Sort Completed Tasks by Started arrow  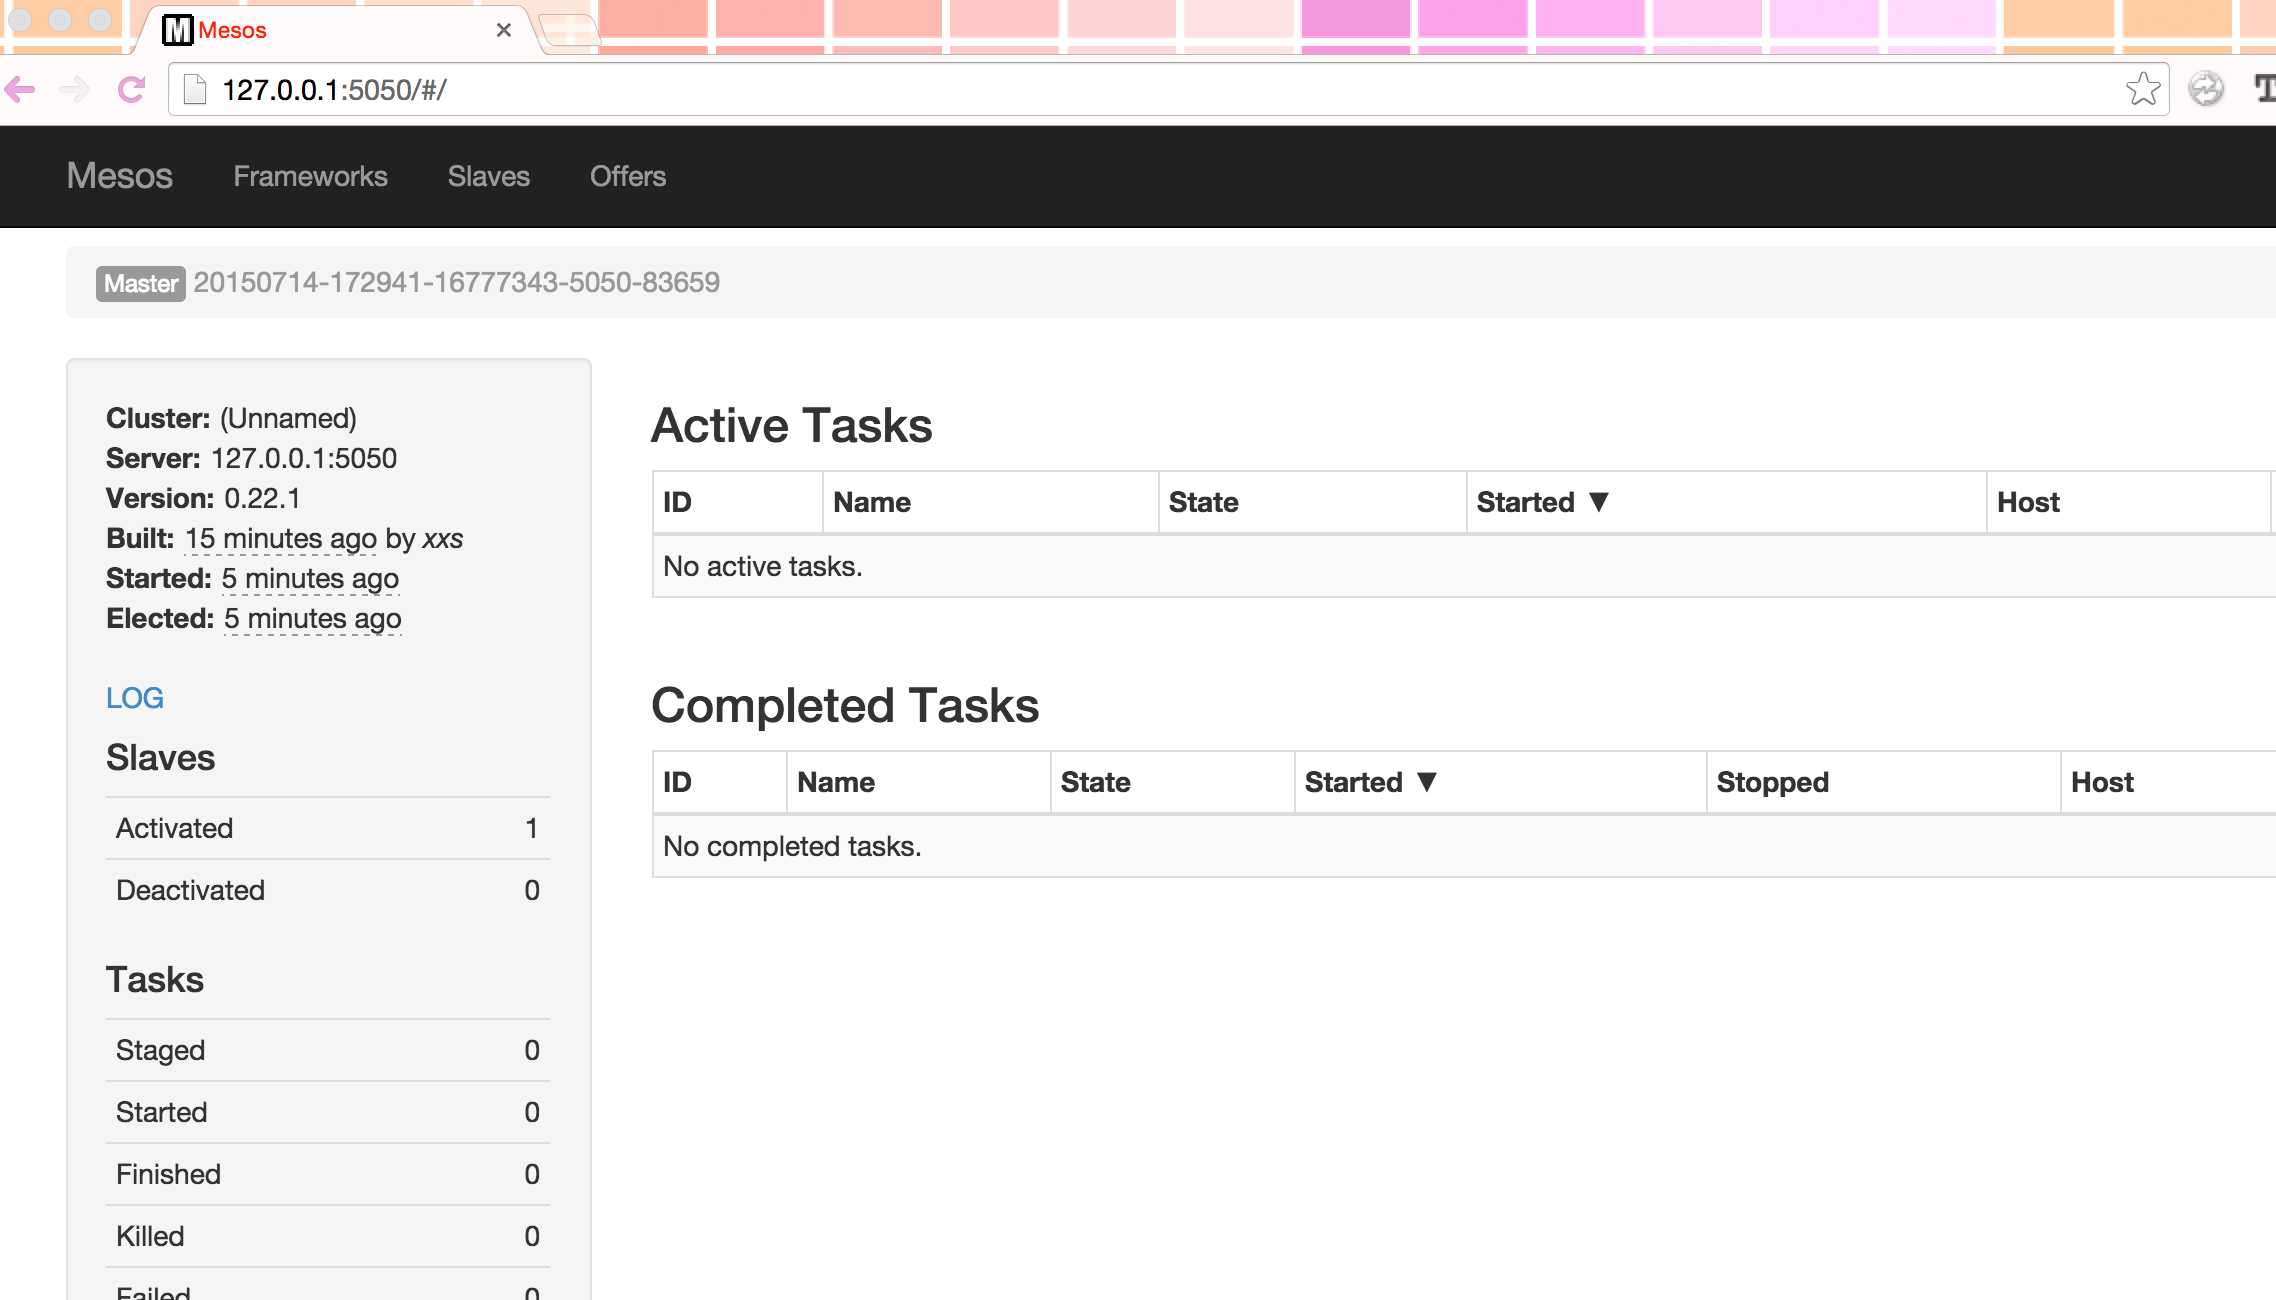[1427, 782]
